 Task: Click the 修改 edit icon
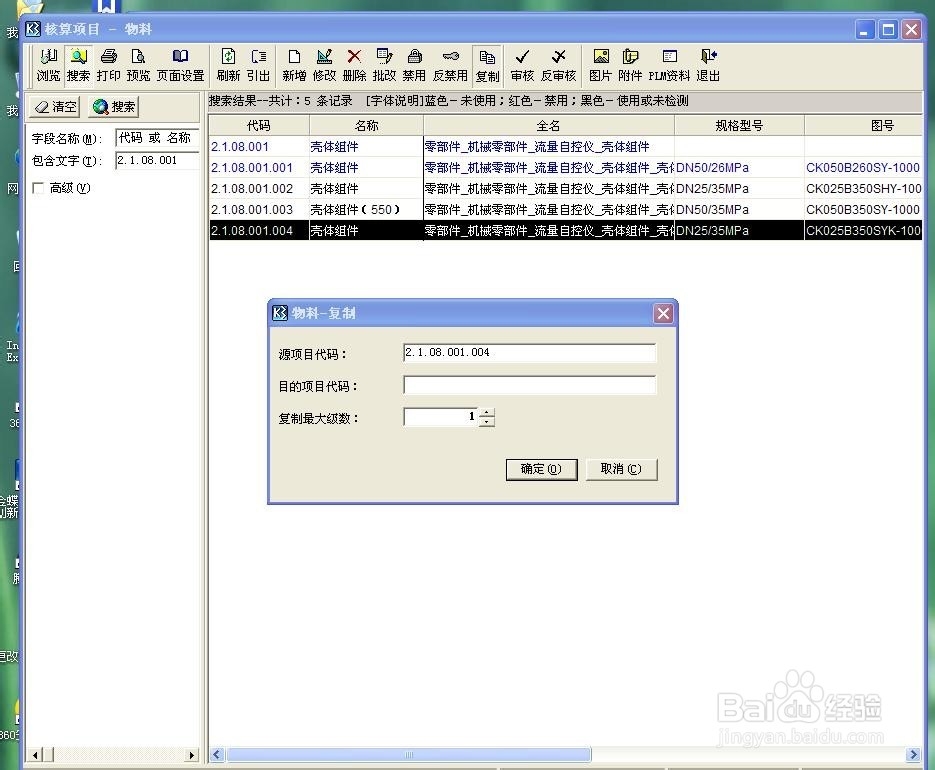coord(324,65)
